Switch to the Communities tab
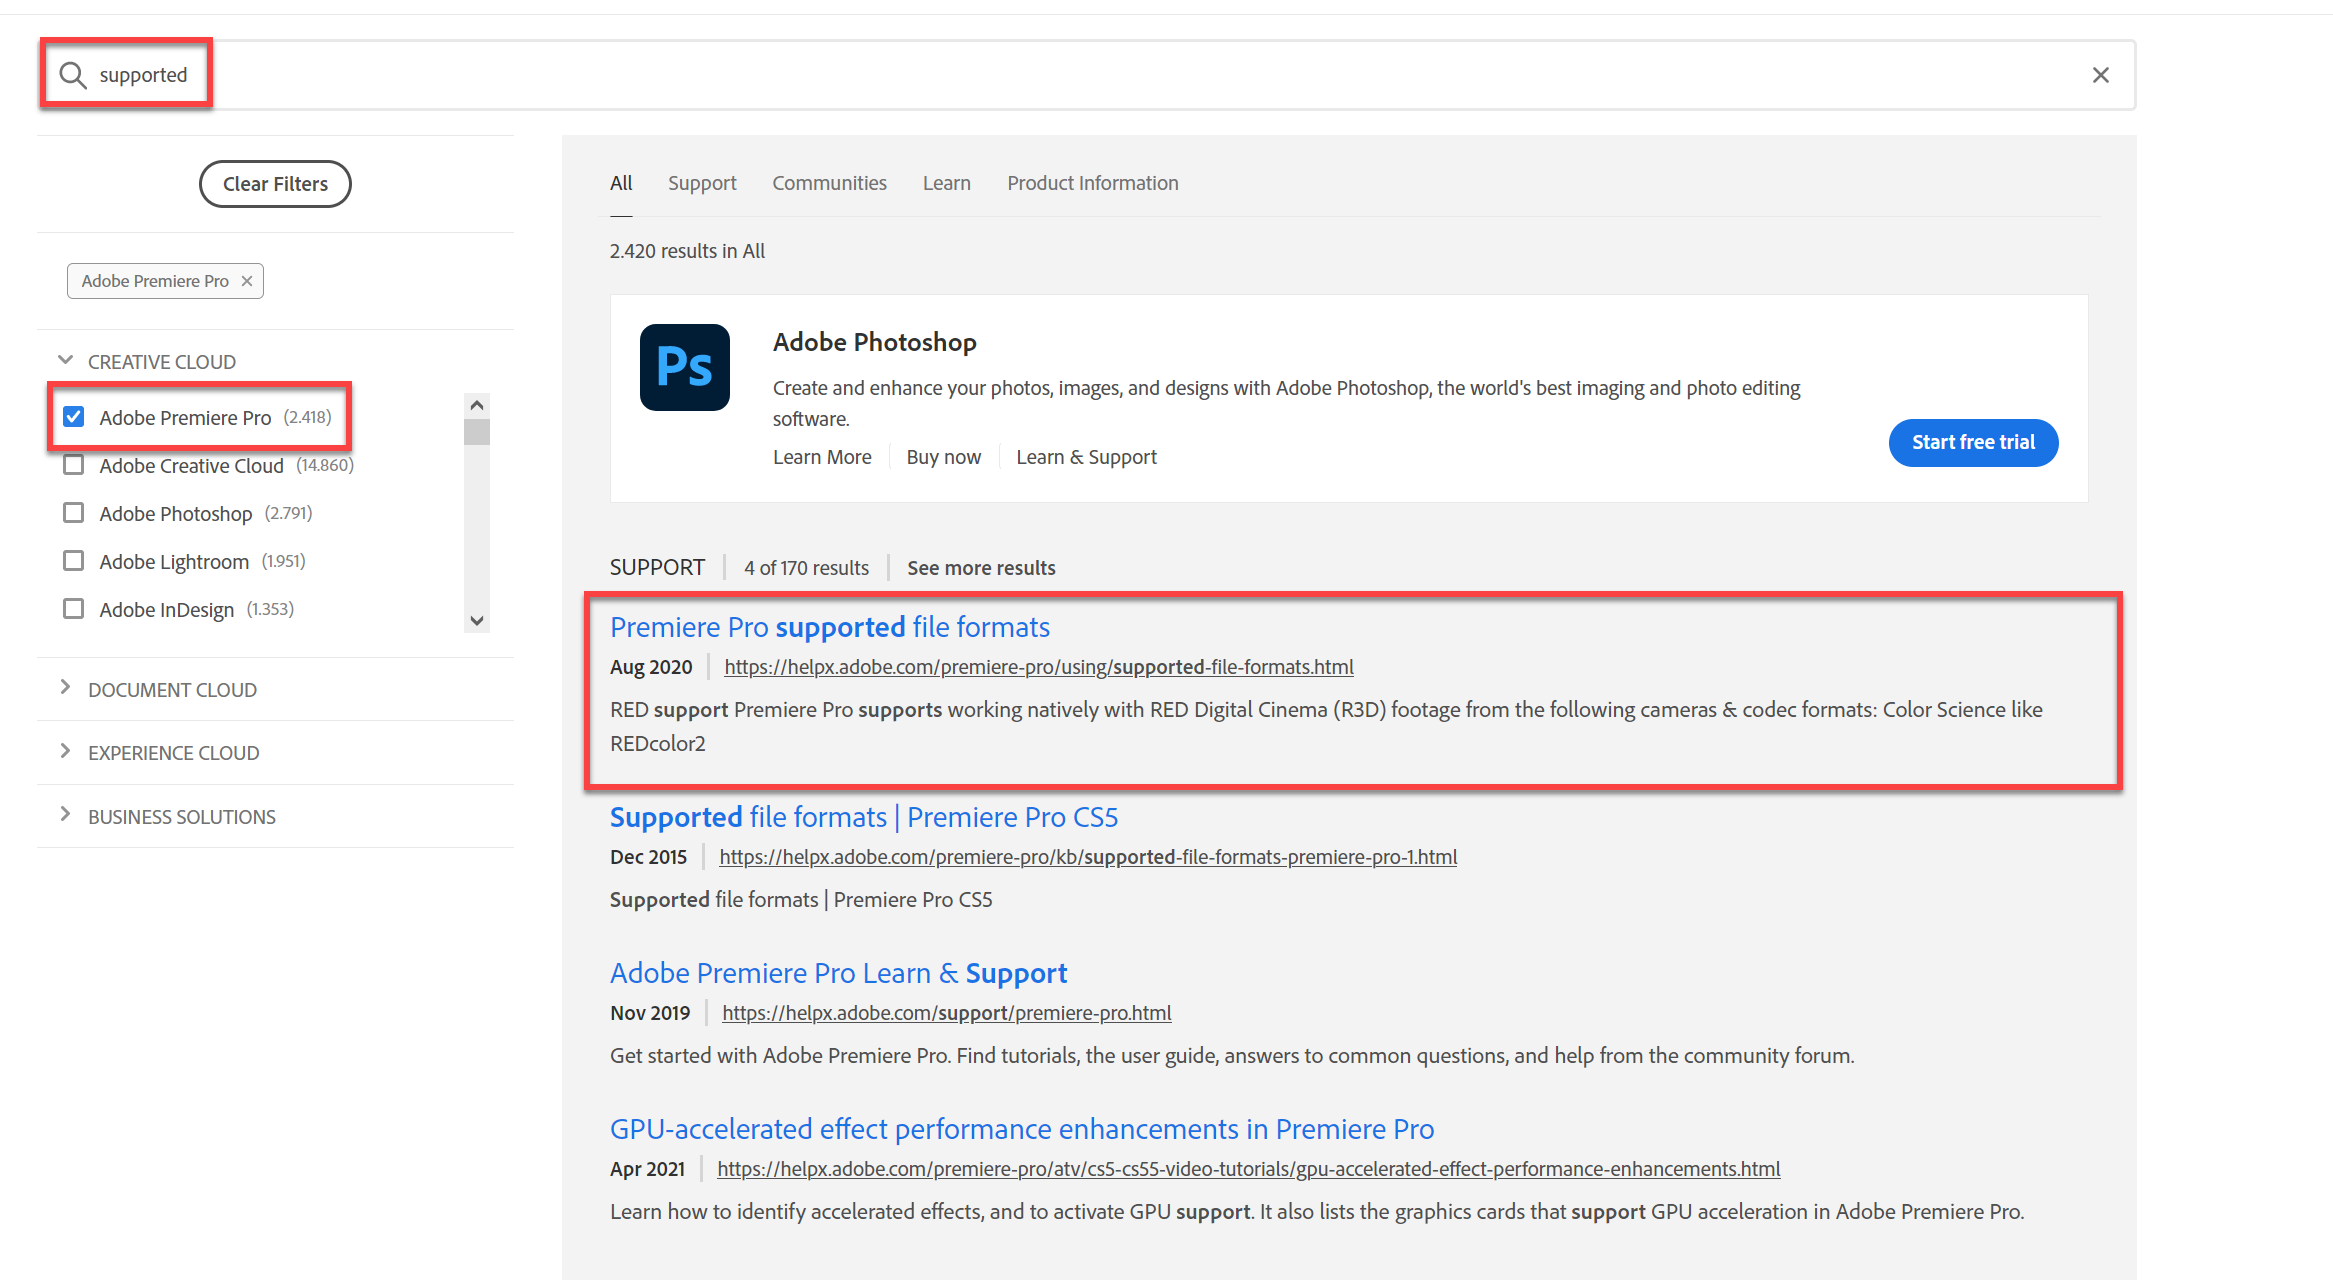 (x=829, y=182)
